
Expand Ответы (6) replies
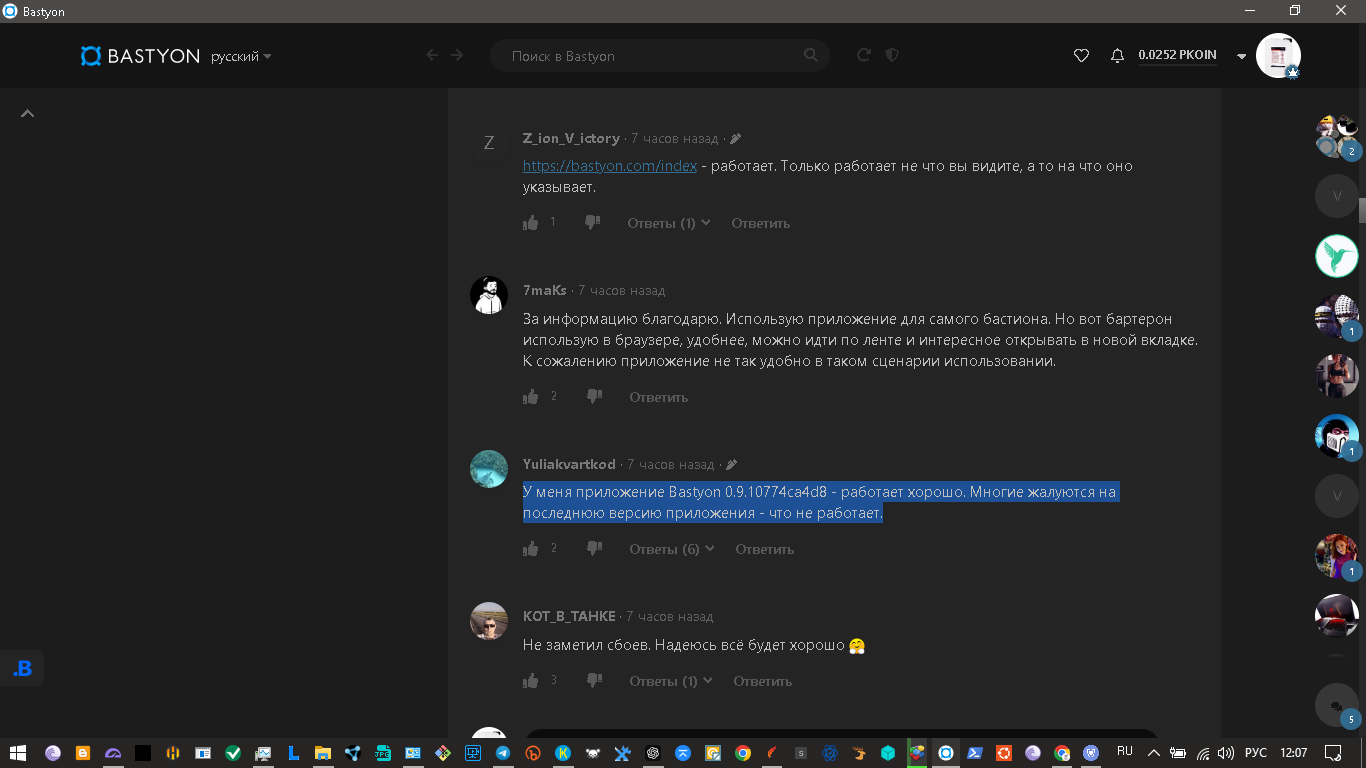[672, 549]
